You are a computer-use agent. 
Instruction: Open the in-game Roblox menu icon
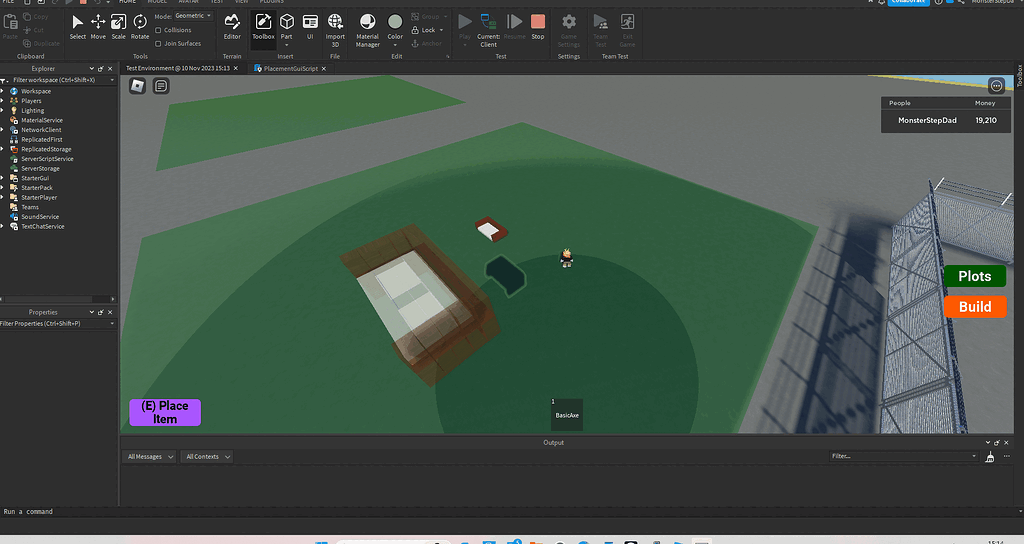tap(138, 86)
